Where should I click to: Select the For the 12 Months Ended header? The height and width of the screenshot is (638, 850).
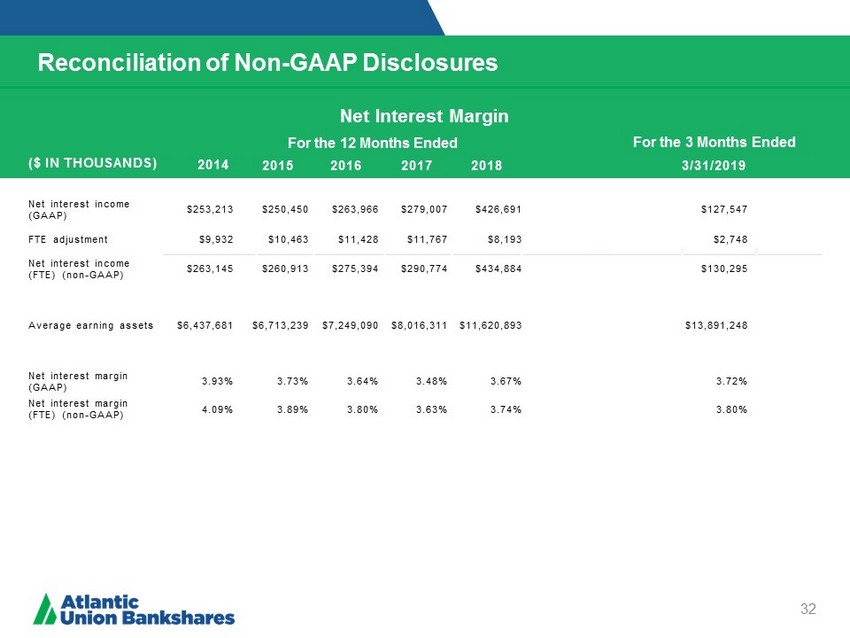(373, 143)
